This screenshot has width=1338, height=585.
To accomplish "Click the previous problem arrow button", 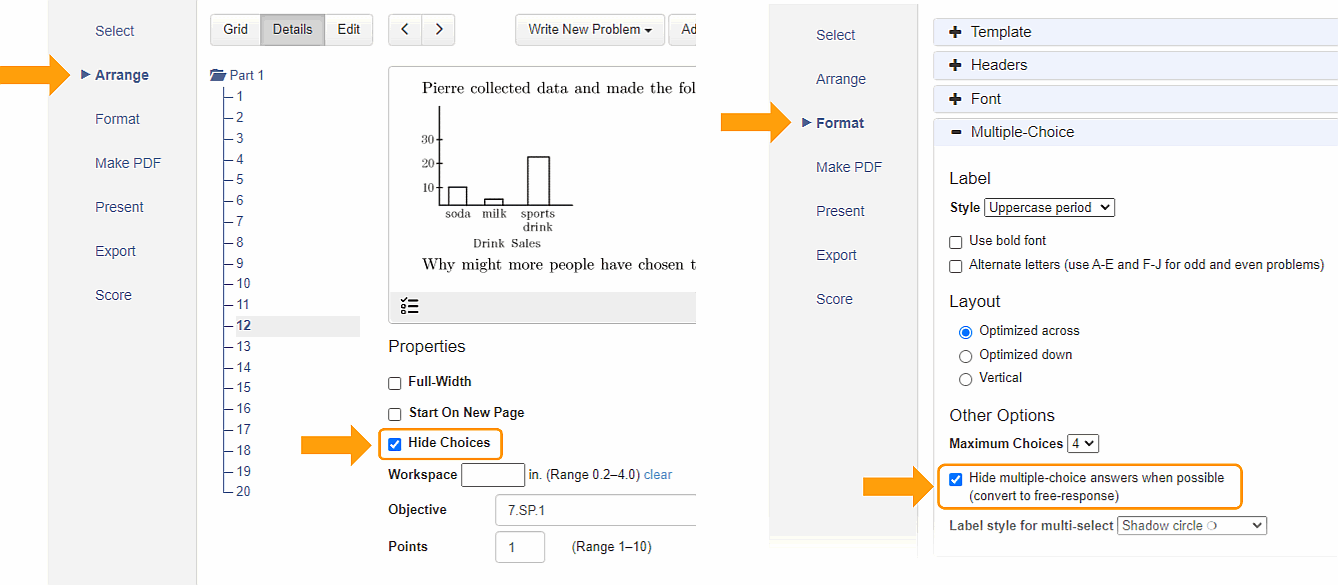I will click(405, 29).
